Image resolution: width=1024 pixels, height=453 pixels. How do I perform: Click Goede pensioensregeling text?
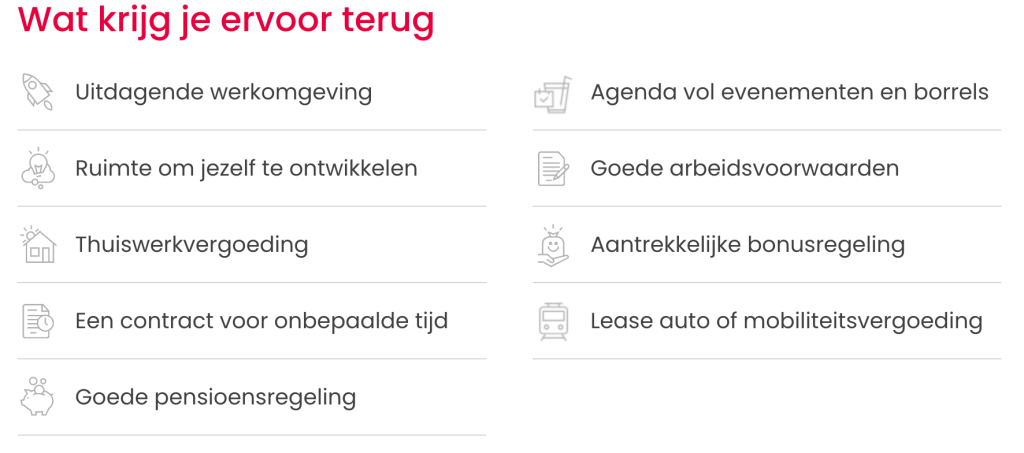216,397
